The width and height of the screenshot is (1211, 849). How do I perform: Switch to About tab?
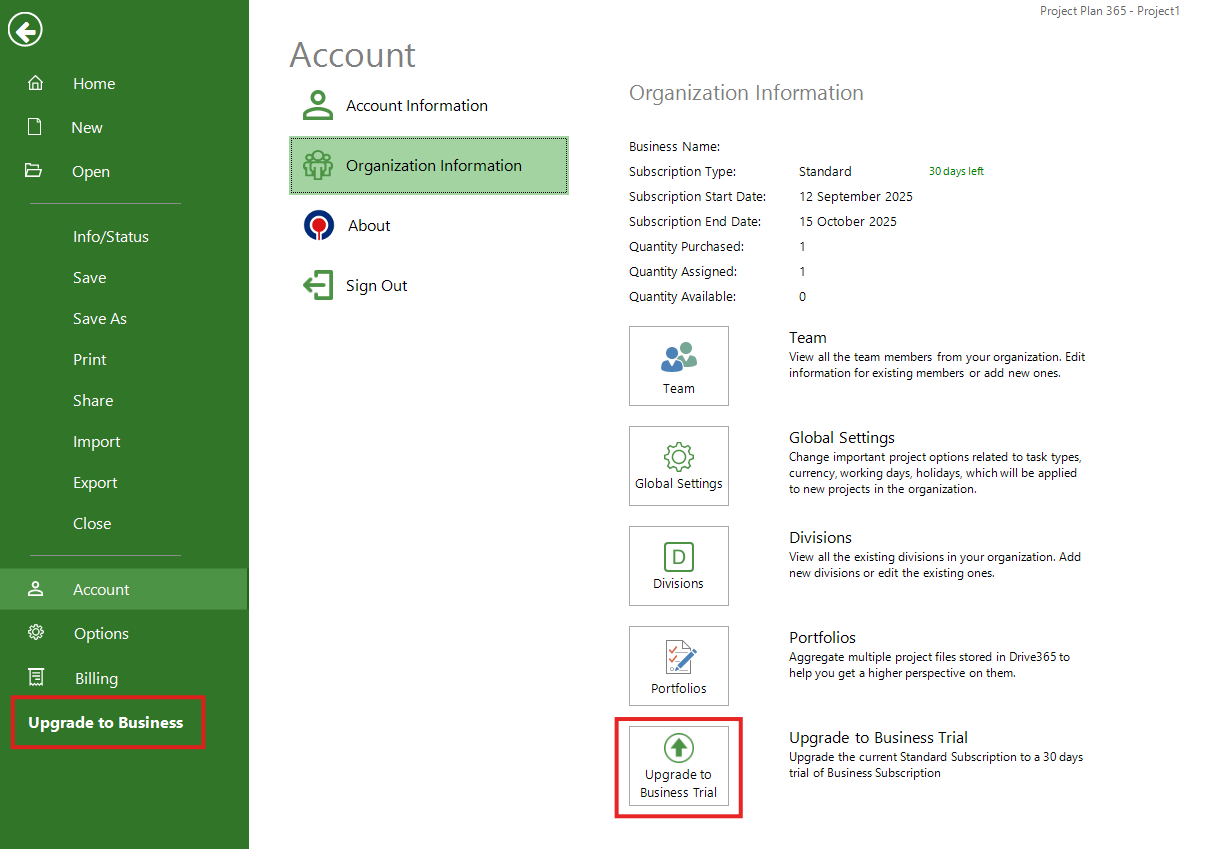tap(429, 225)
